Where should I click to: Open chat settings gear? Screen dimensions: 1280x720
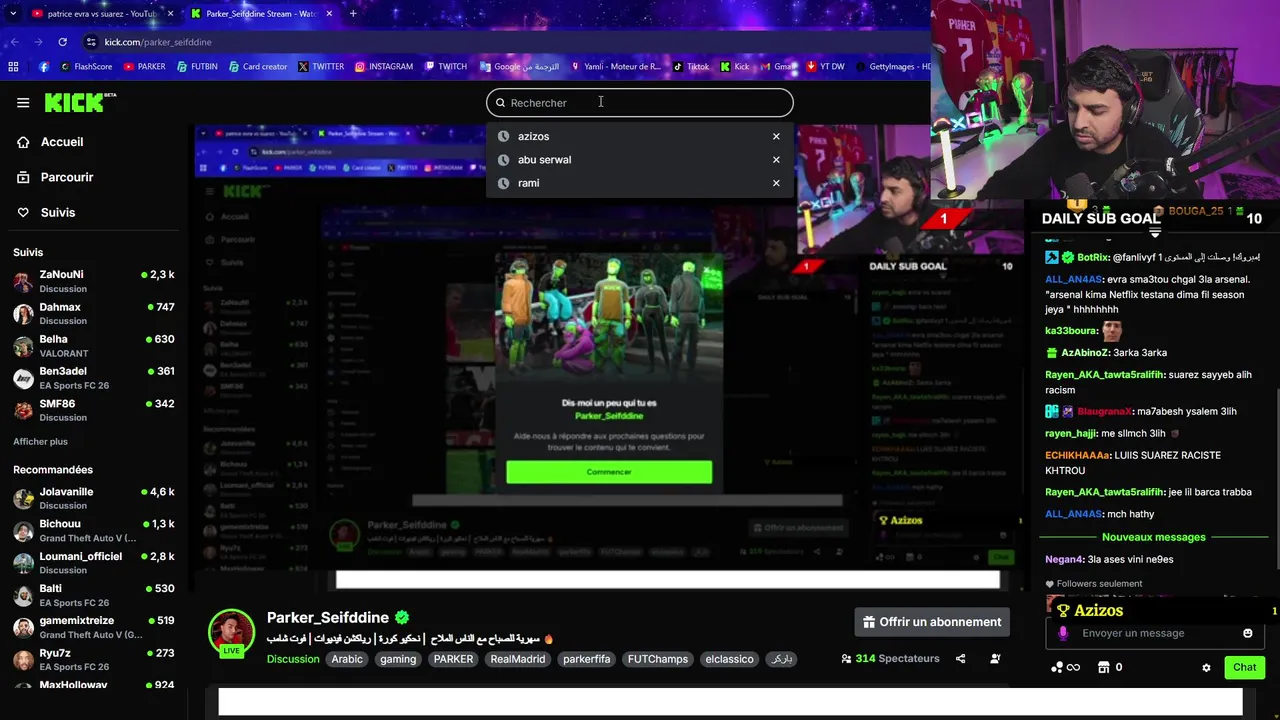point(1206,668)
